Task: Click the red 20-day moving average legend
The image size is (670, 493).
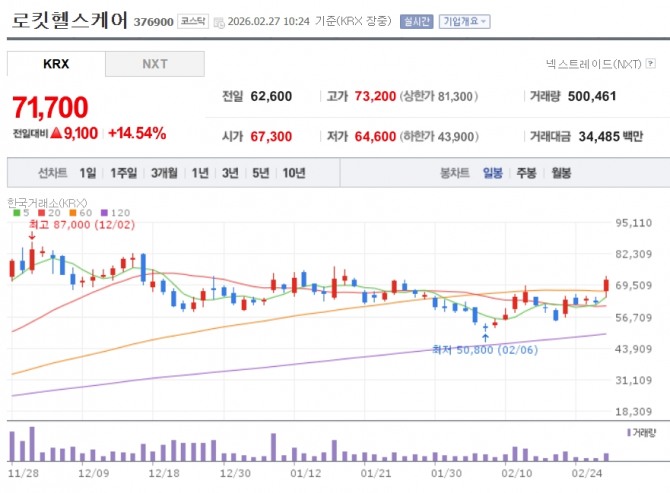Action: (50, 213)
